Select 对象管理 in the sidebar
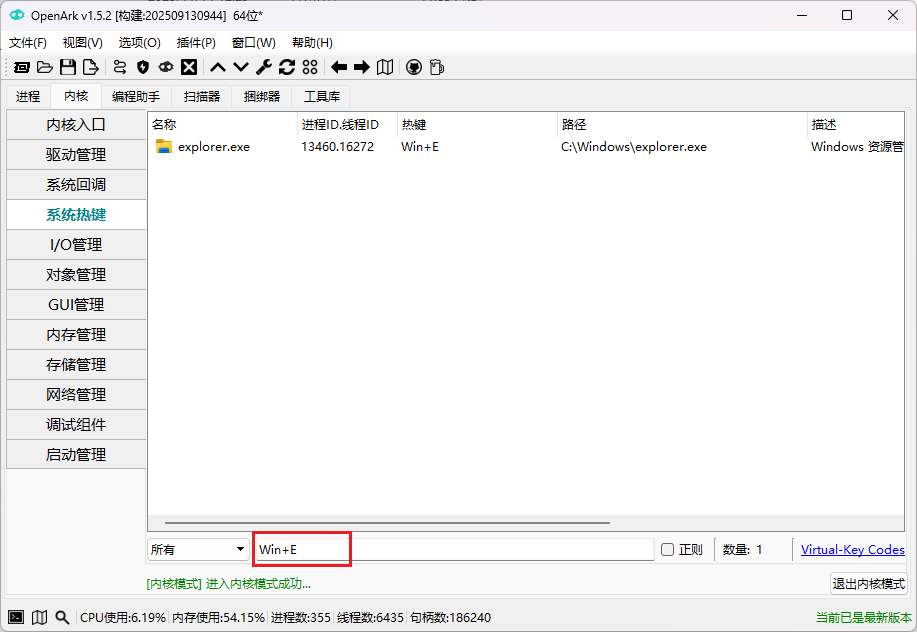Viewport: 917px width, 632px height. [x=76, y=275]
